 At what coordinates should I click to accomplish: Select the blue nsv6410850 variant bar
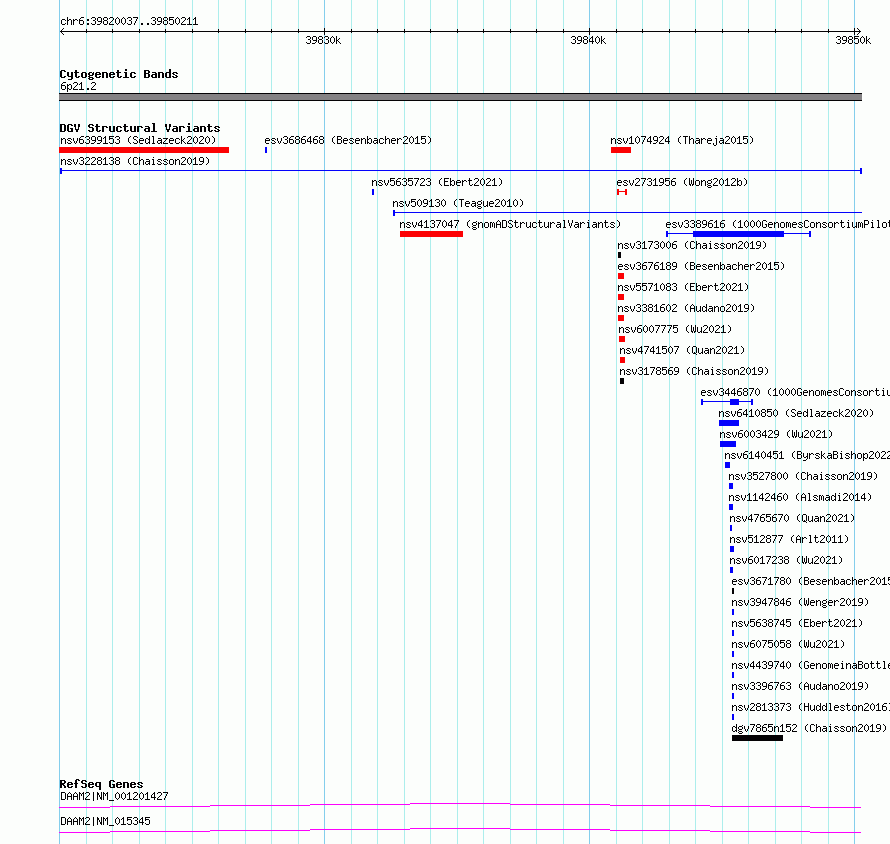(729, 423)
